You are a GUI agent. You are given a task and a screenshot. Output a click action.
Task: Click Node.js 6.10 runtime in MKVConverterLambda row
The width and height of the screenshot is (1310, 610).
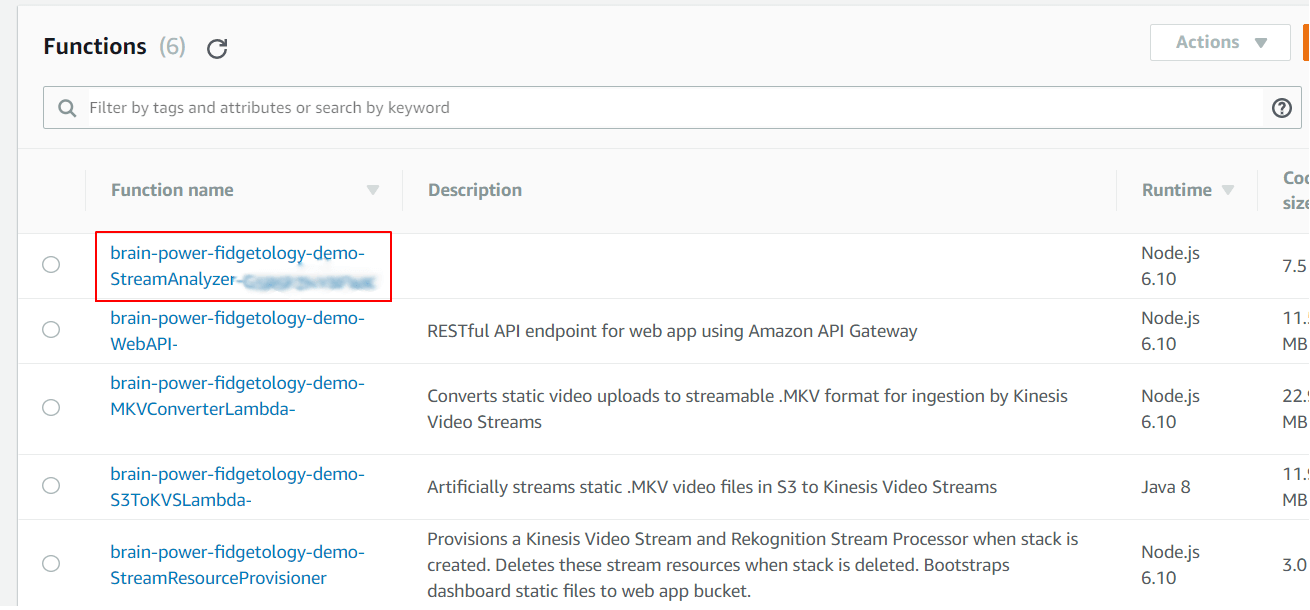tap(1170, 409)
